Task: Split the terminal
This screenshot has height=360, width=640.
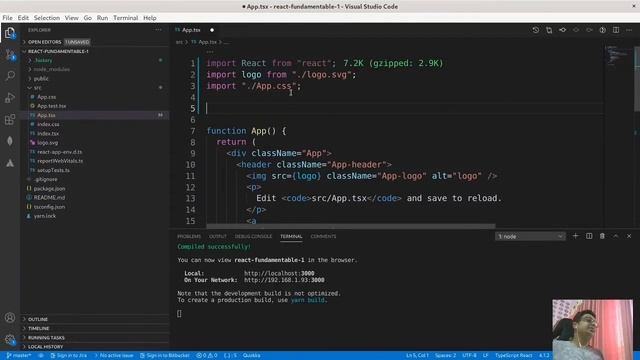Action: pos(589,236)
